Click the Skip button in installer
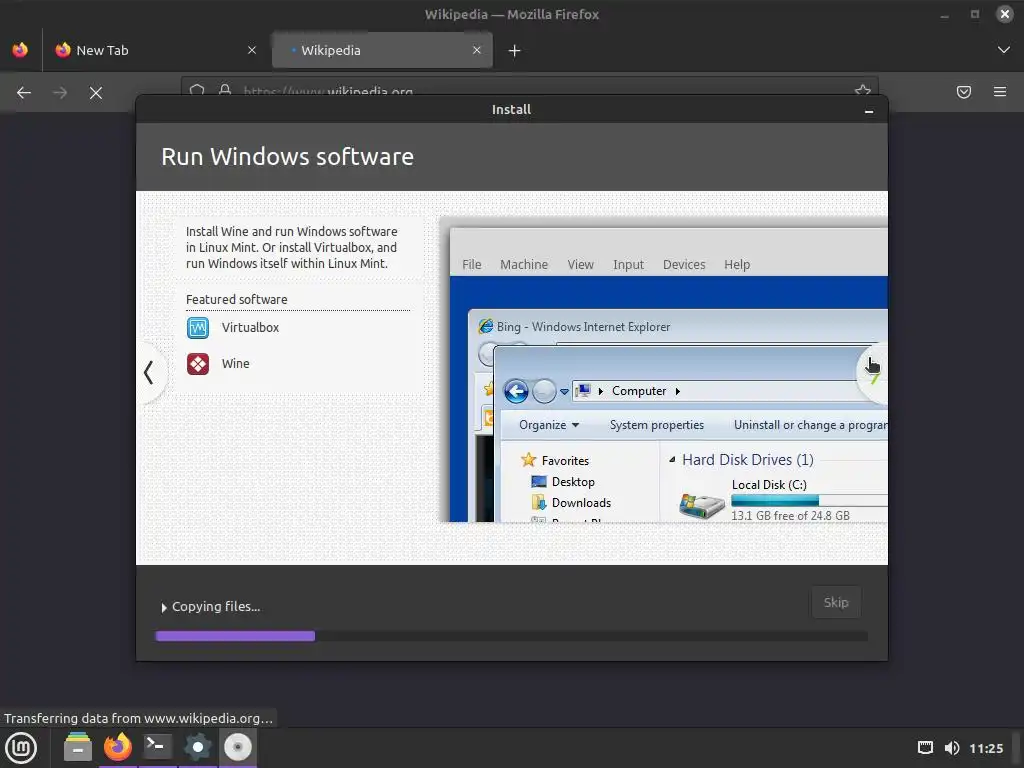This screenshot has height=768, width=1024. 836,602
